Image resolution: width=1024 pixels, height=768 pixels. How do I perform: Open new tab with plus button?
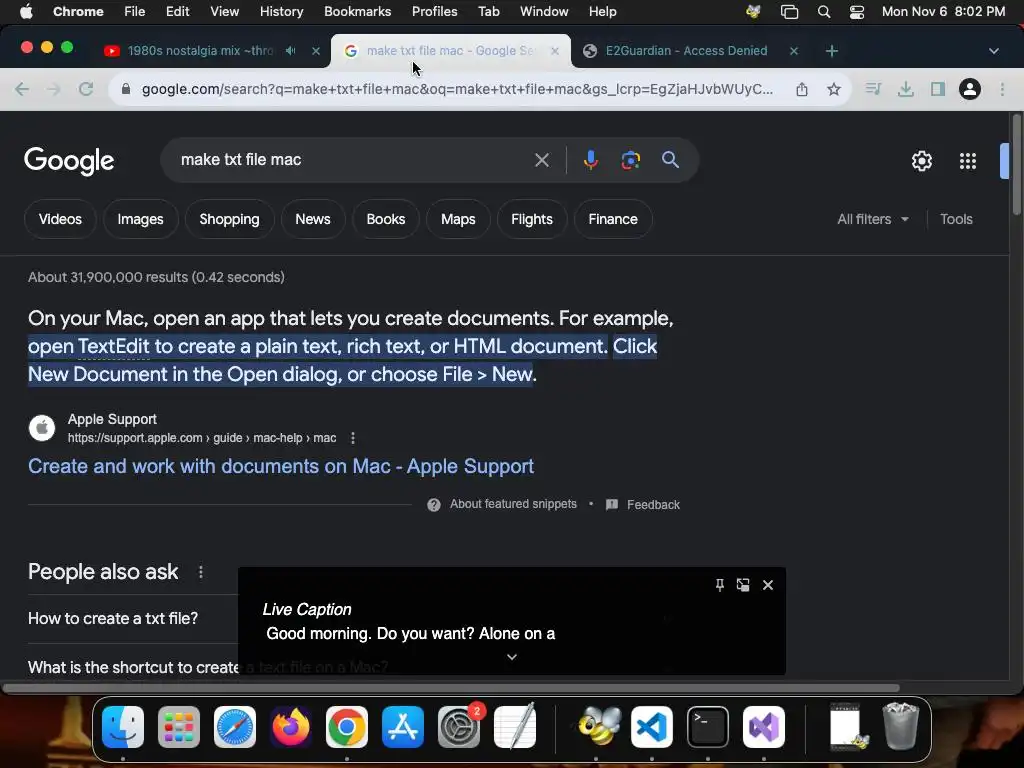click(x=831, y=51)
